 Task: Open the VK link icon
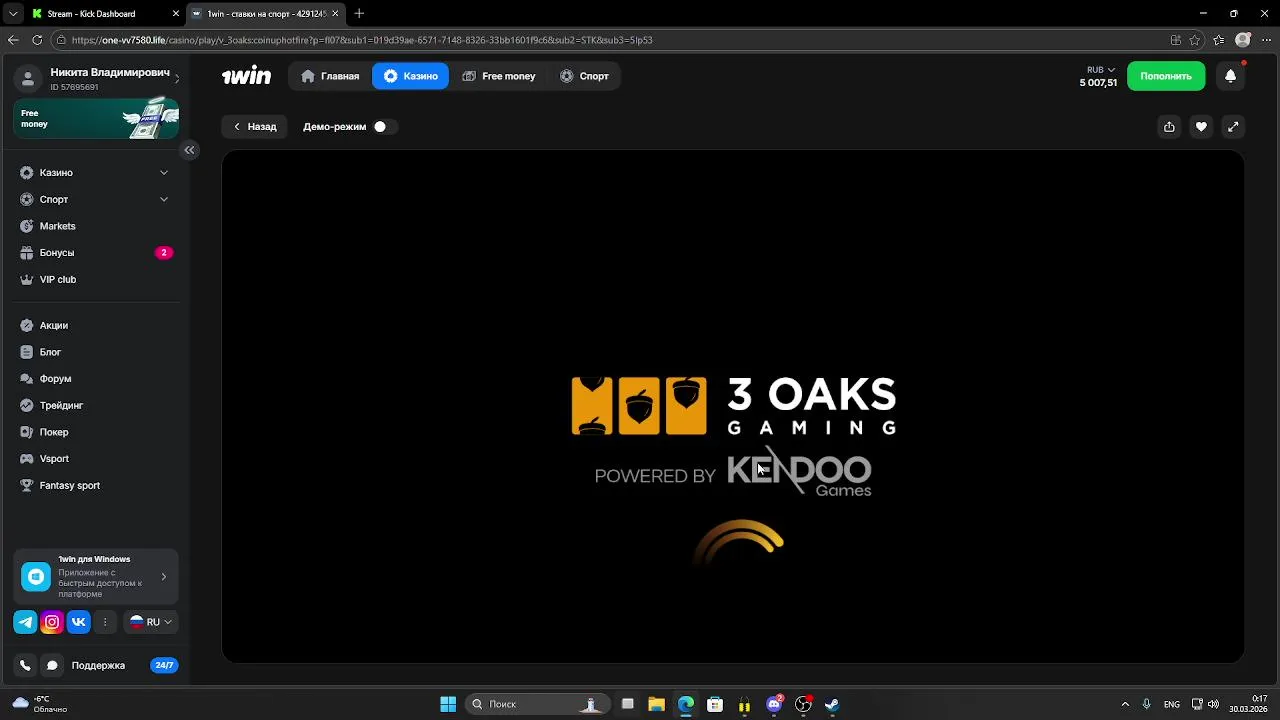pos(79,622)
